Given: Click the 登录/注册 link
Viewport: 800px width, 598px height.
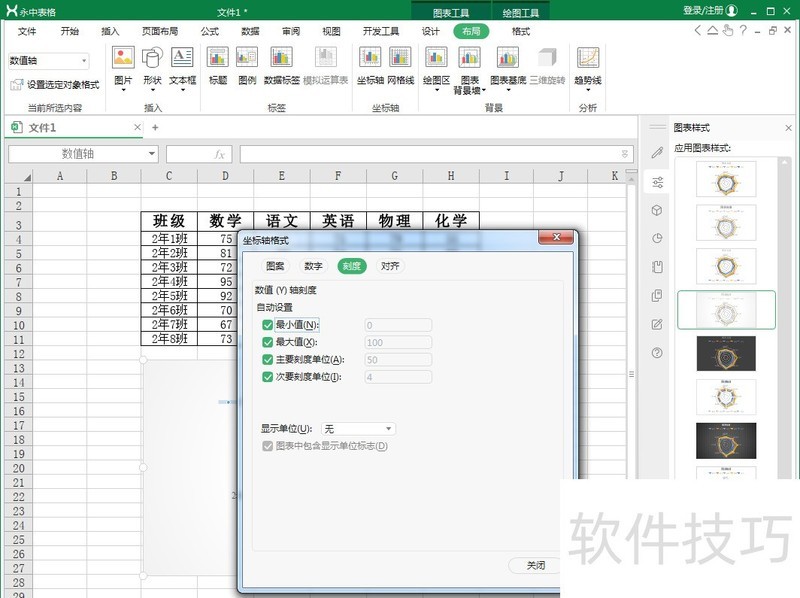Looking at the screenshot, I should click(703, 10).
